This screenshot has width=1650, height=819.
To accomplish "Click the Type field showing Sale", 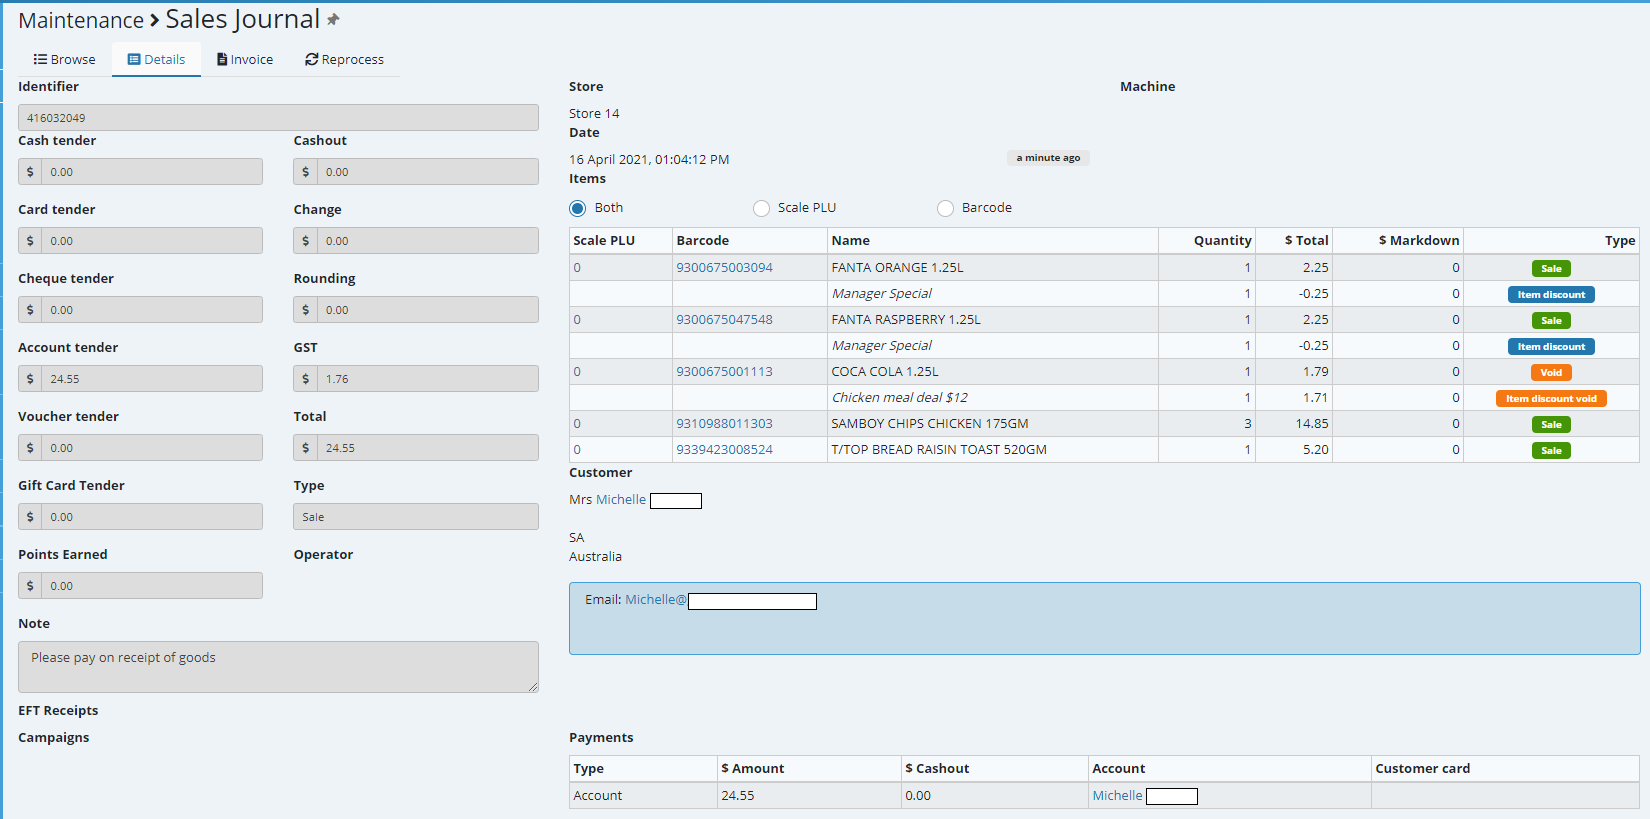I will tap(416, 517).
